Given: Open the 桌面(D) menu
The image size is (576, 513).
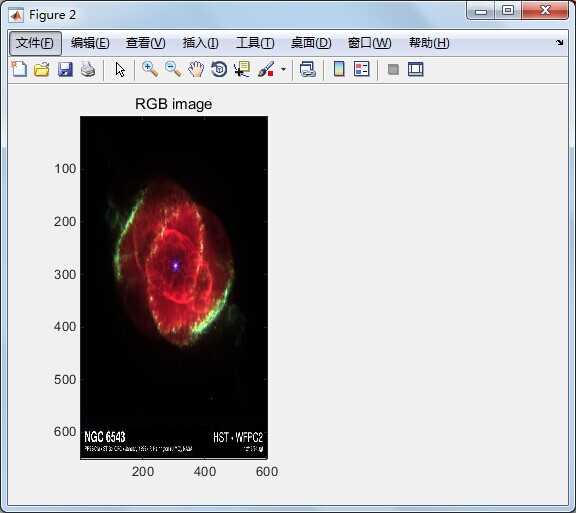Looking at the screenshot, I should [x=311, y=43].
